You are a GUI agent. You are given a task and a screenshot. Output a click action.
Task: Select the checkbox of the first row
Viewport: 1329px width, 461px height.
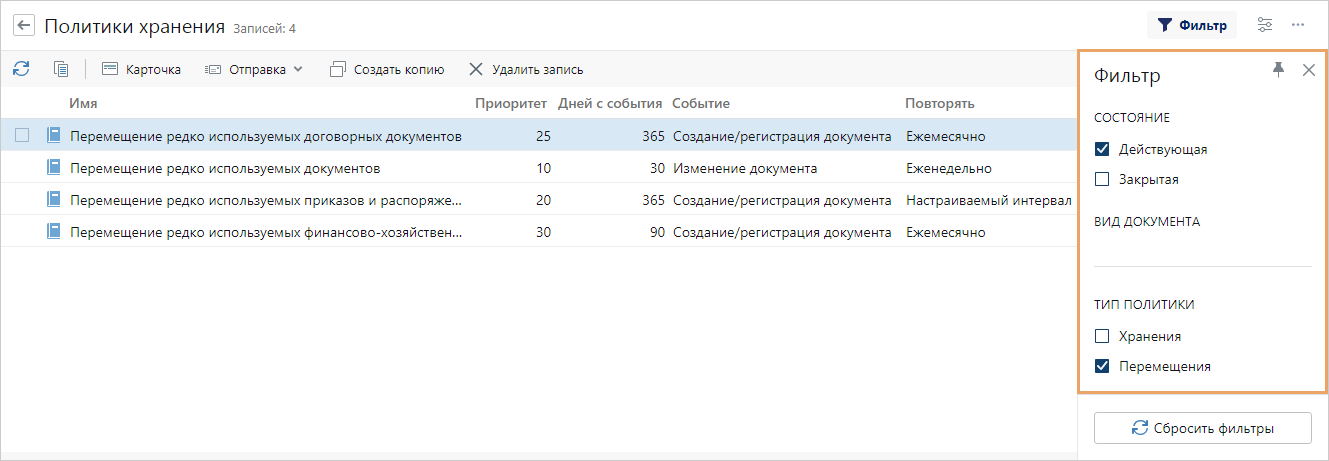tap(22, 136)
